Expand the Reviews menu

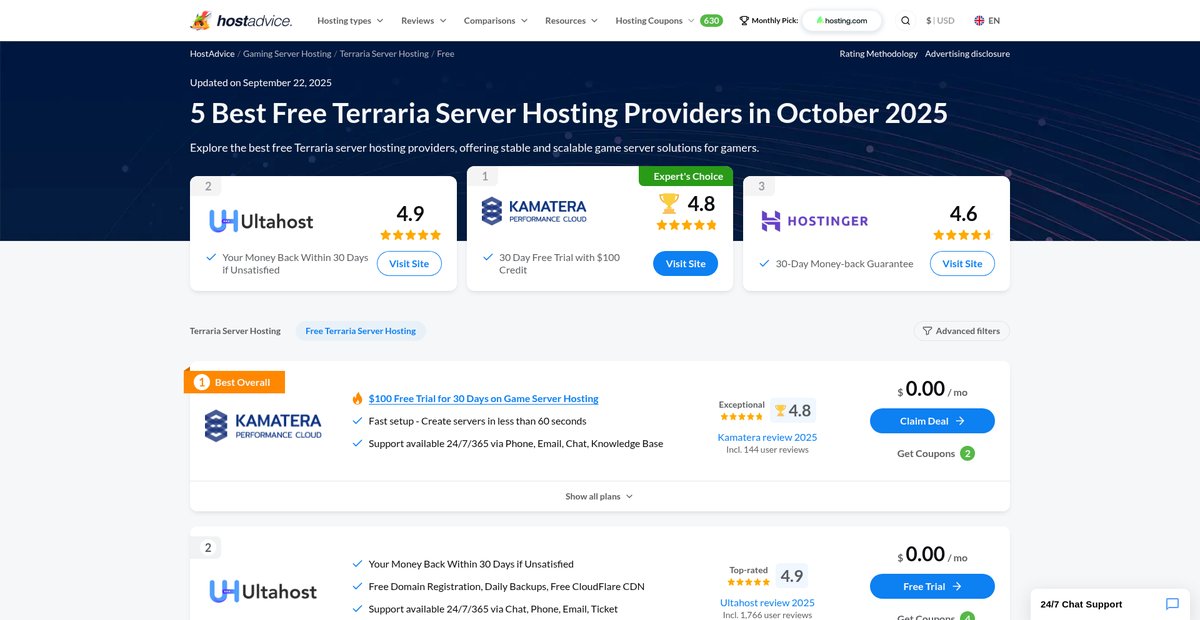click(424, 20)
